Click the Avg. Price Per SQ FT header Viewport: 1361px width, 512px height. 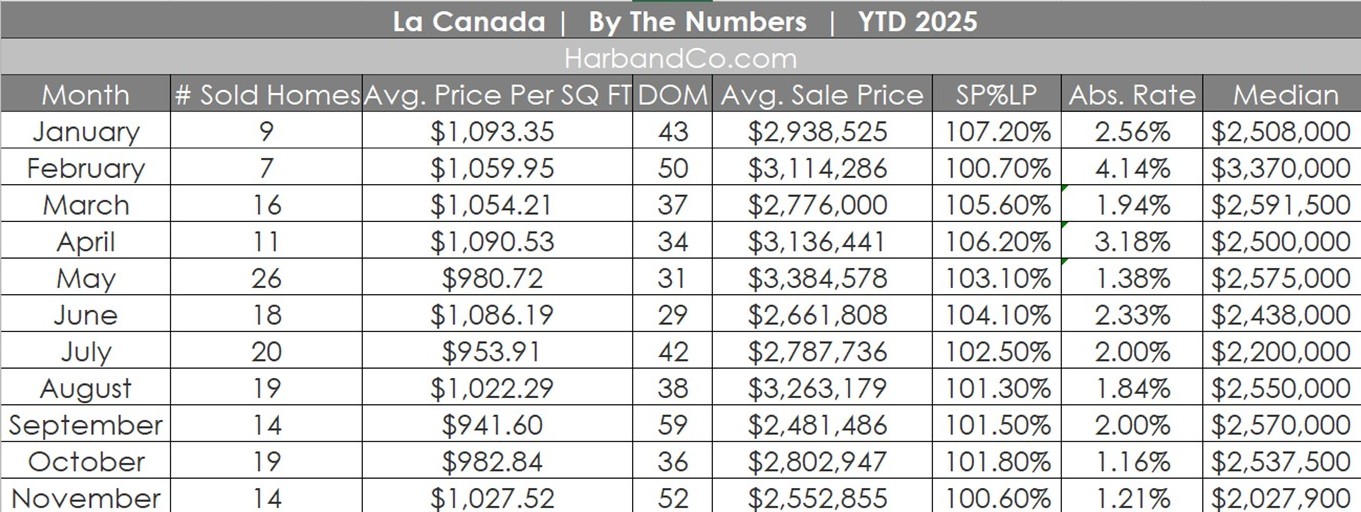[497, 95]
